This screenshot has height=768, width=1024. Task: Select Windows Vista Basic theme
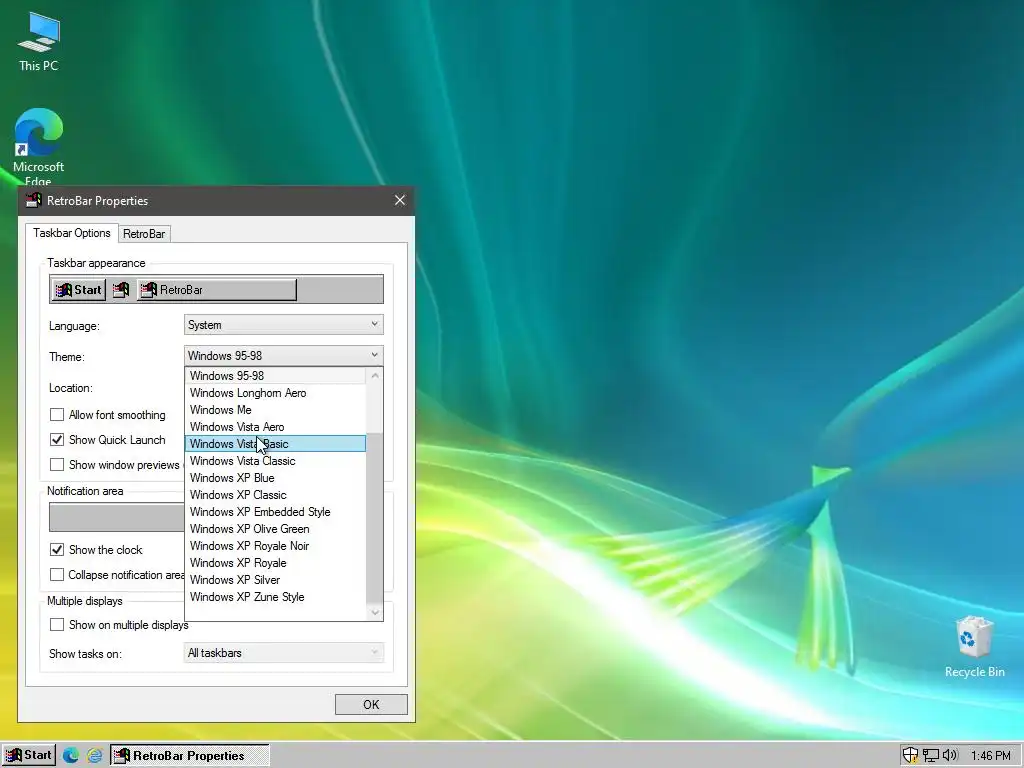(275, 443)
